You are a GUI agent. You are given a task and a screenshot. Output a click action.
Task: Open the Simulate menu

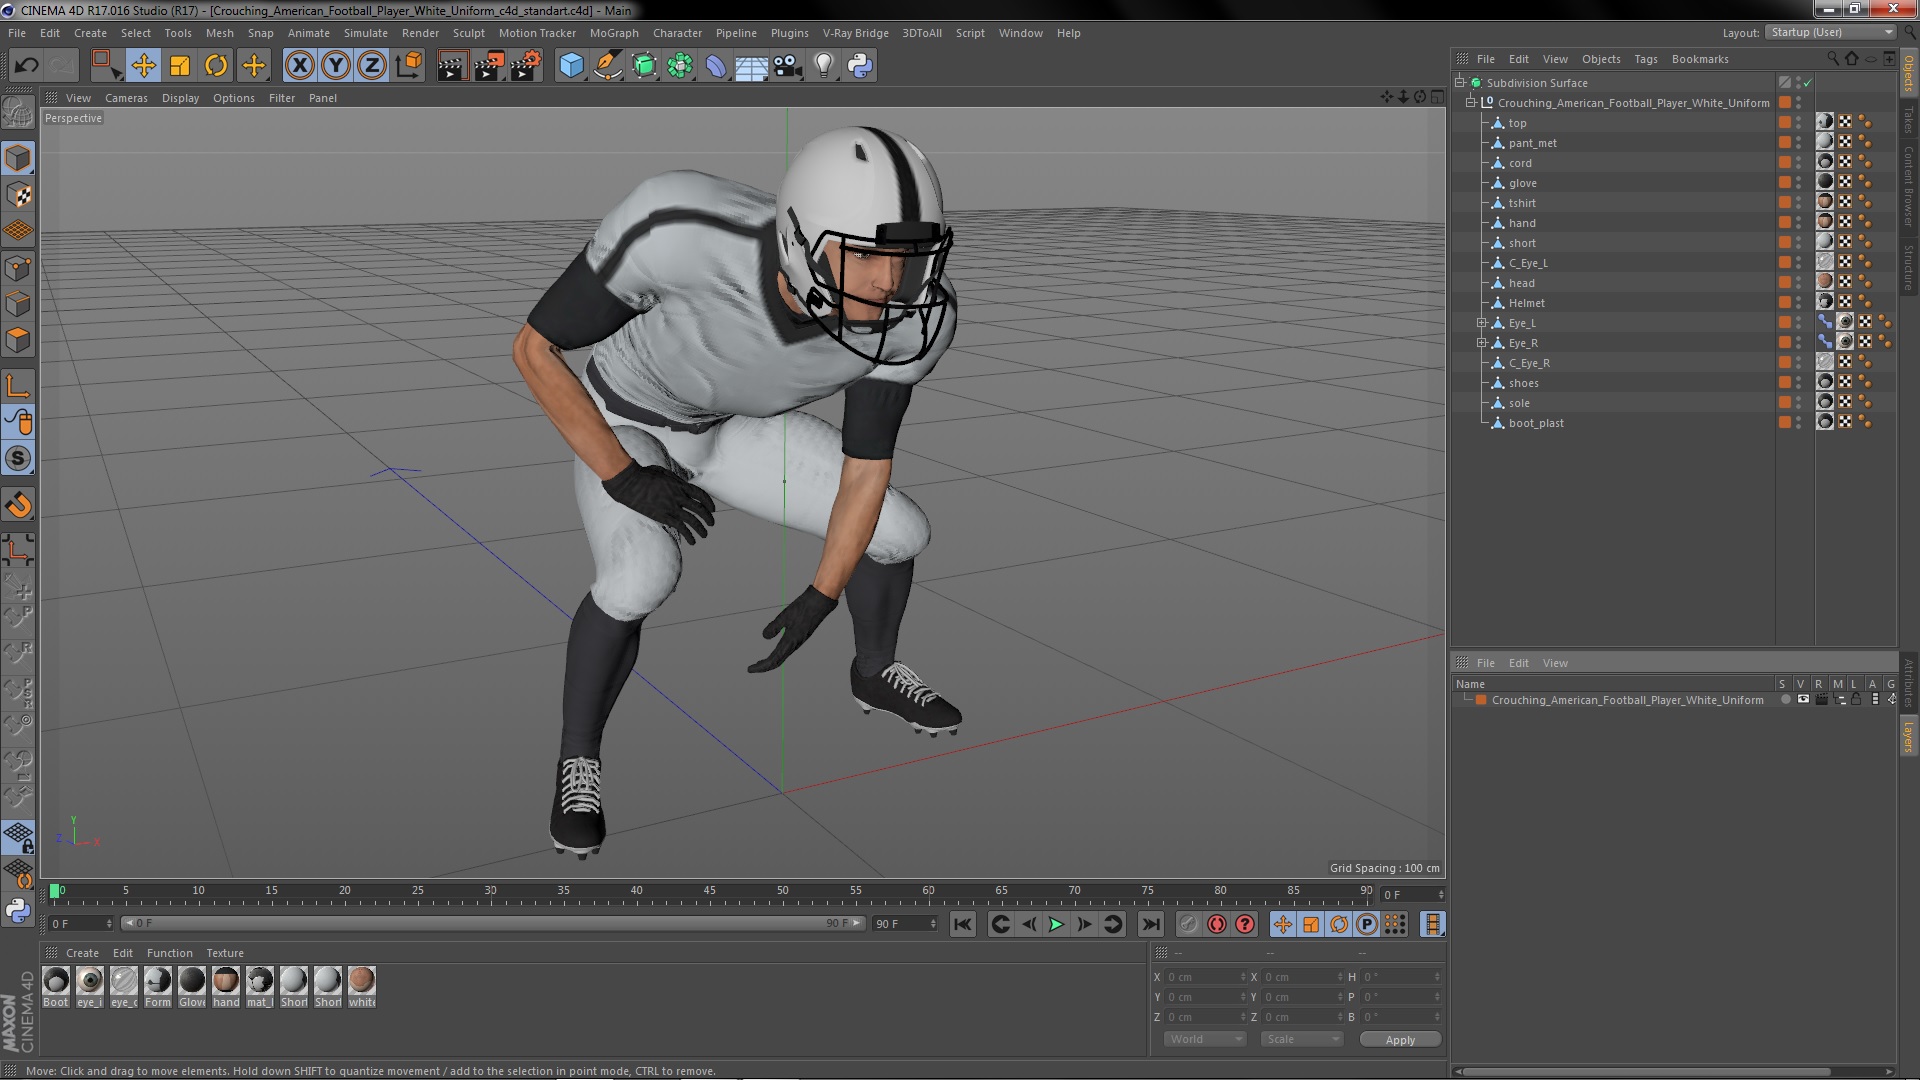point(365,33)
